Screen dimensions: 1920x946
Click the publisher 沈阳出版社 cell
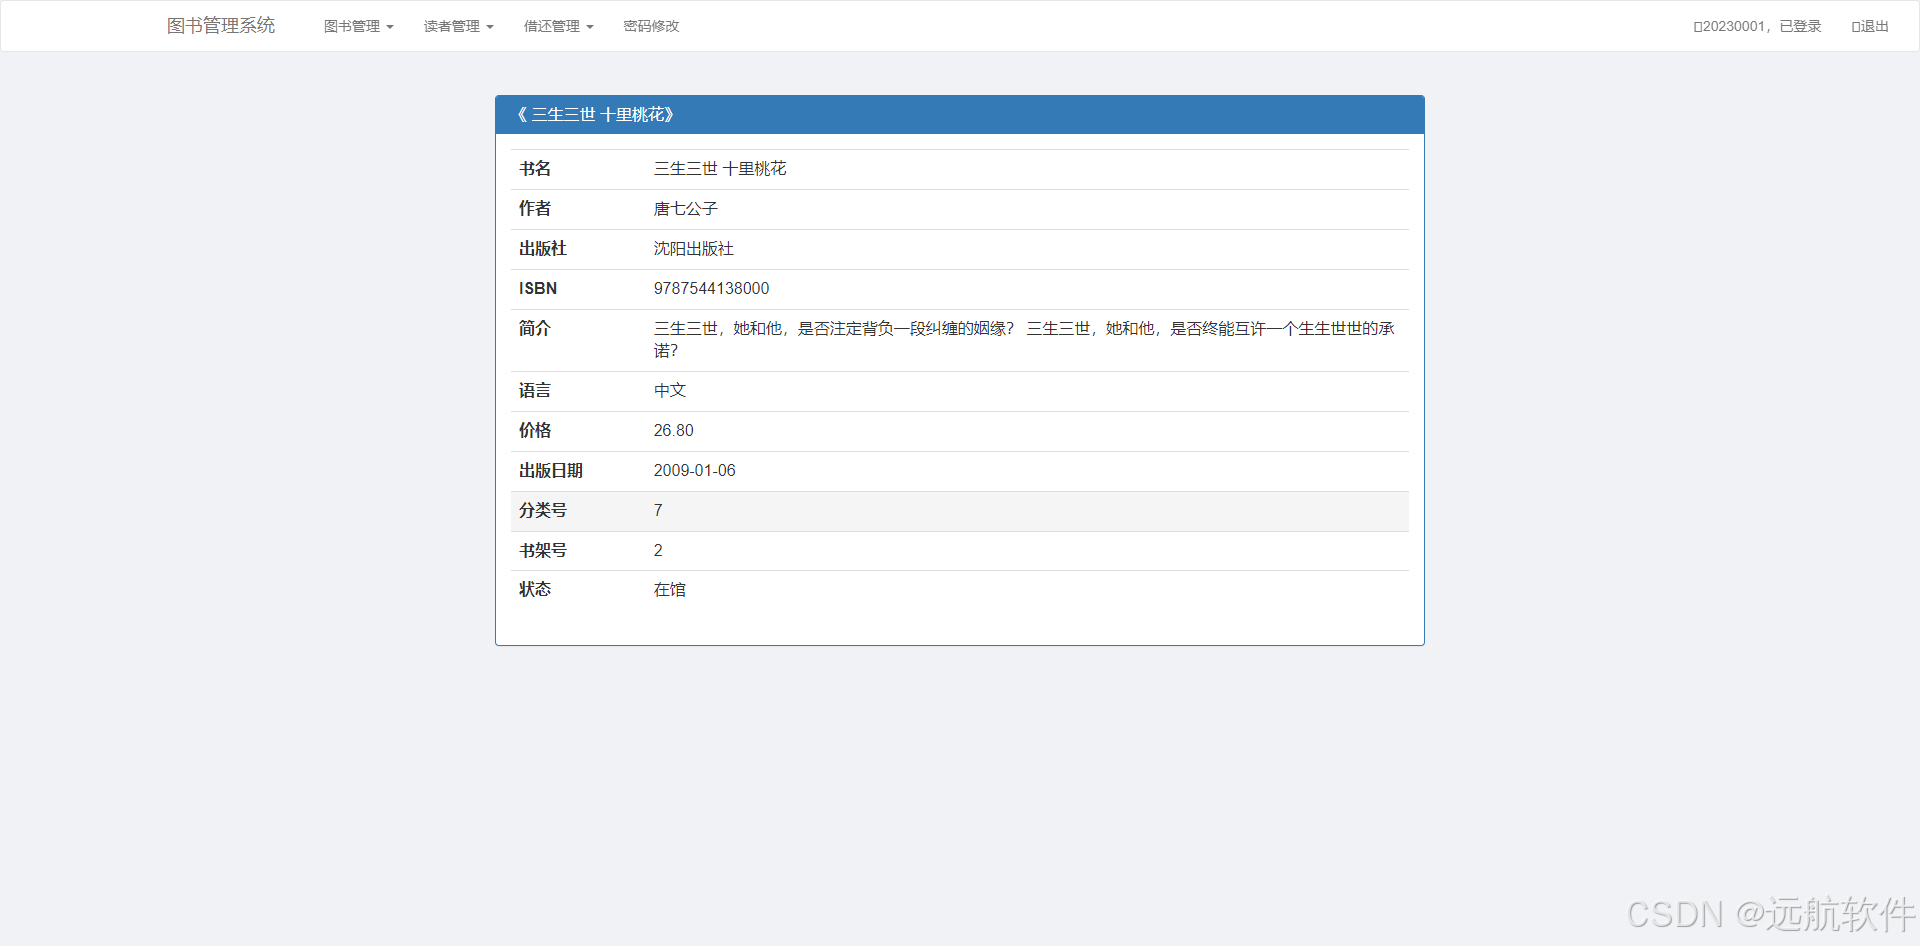pyautogui.click(x=693, y=248)
